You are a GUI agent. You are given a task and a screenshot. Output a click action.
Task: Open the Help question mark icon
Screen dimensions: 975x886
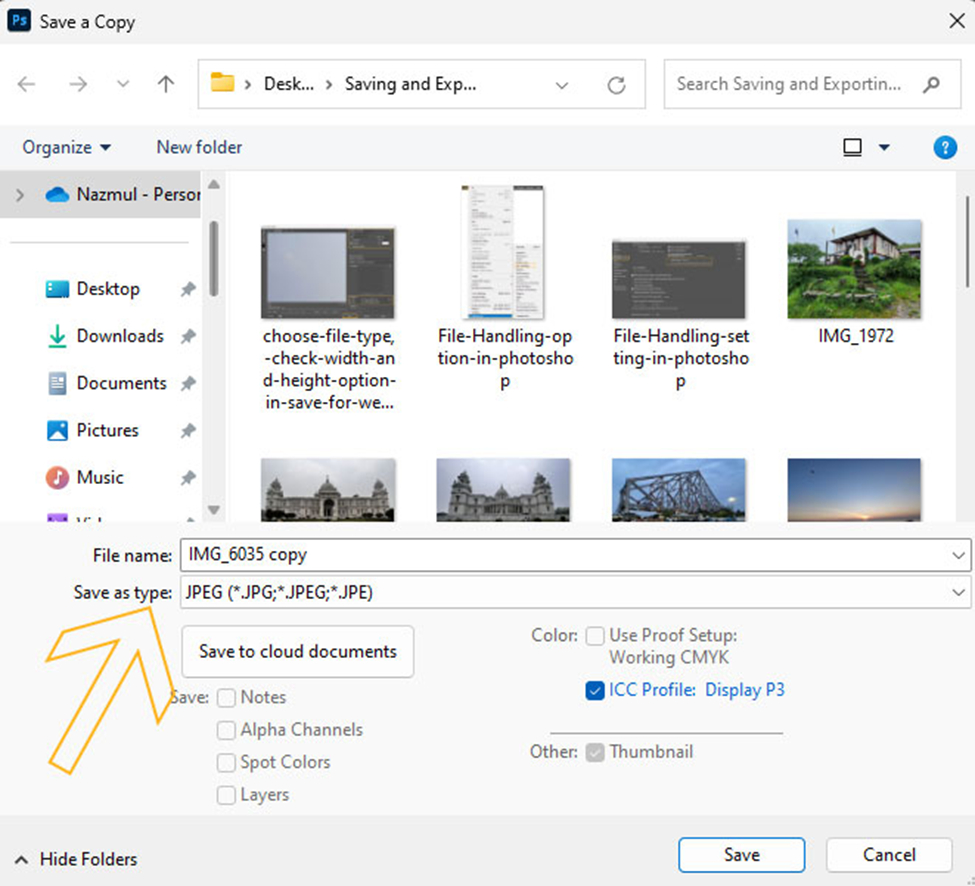tap(944, 148)
